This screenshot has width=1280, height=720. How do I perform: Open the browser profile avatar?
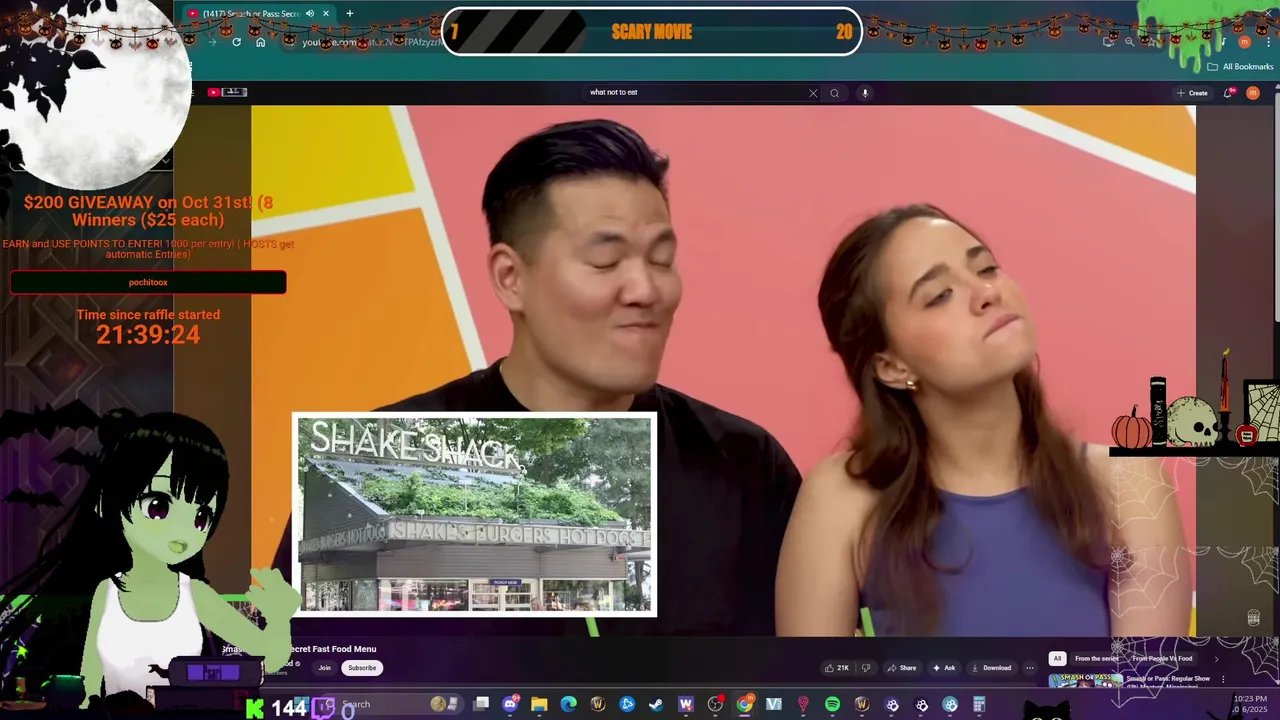point(1244,42)
